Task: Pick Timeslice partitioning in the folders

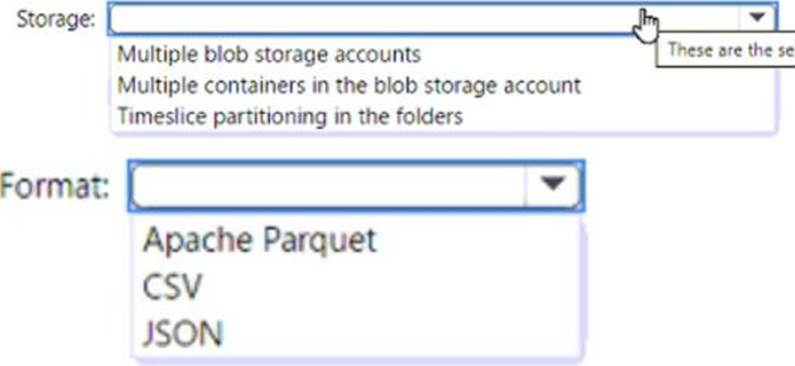Action: pos(290,116)
